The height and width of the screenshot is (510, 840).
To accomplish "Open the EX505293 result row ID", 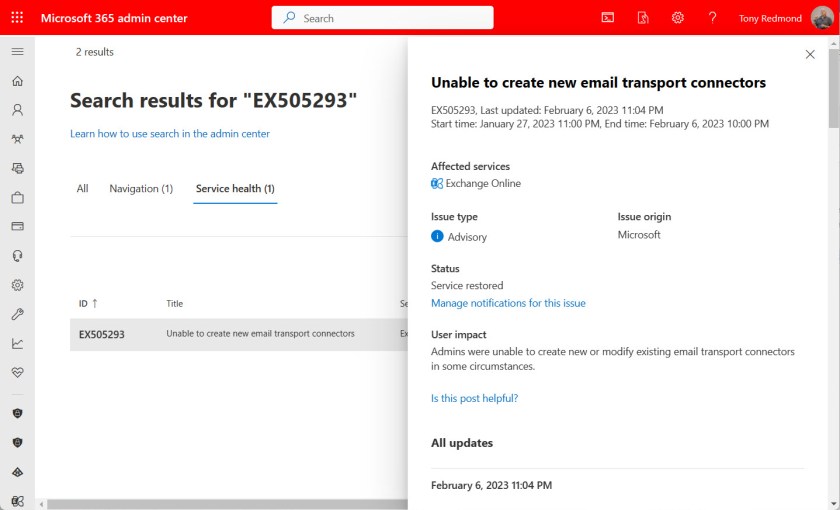I will click(x=102, y=334).
